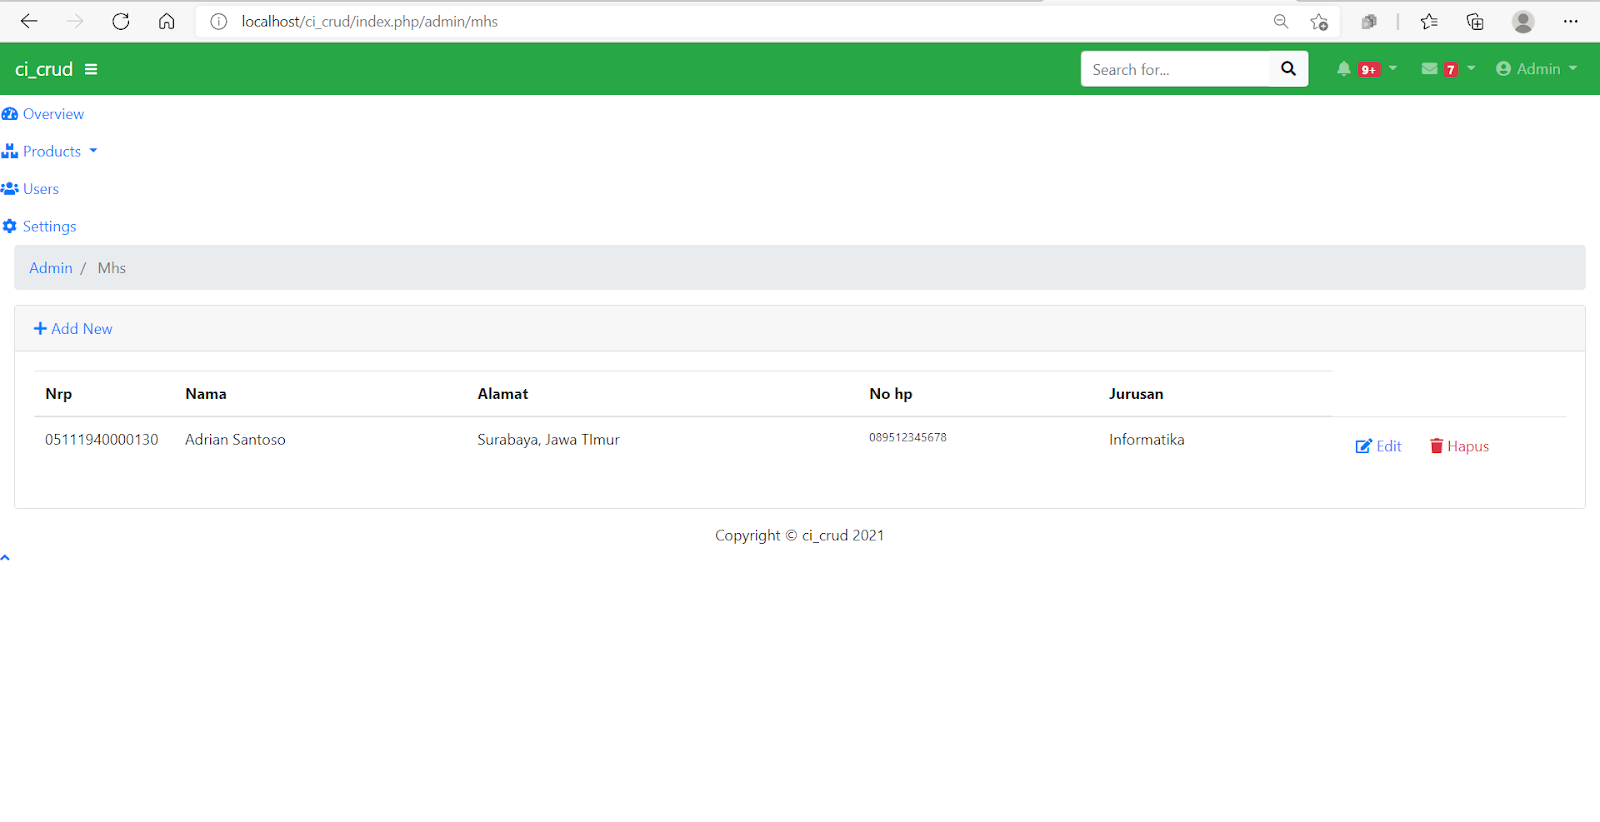Open the favorites list
The width and height of the screenshot is (1600, 822).
point(1429,21)
